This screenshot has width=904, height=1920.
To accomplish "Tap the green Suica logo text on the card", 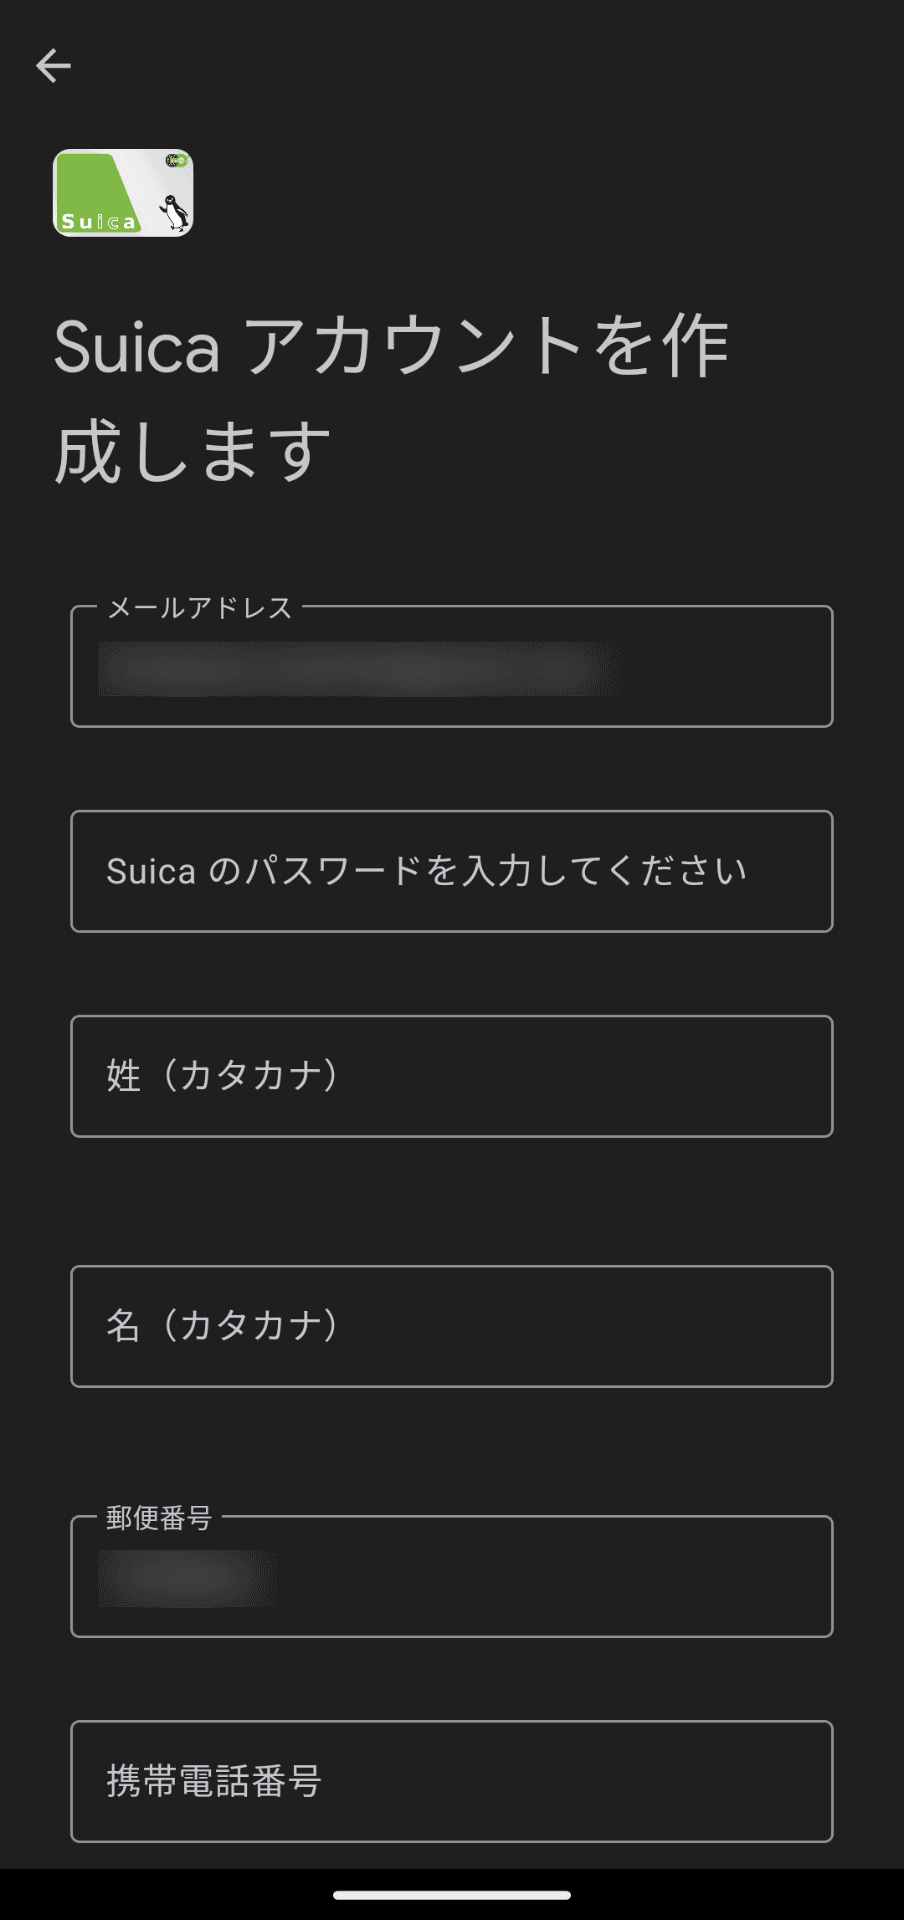I will [100, 222].
